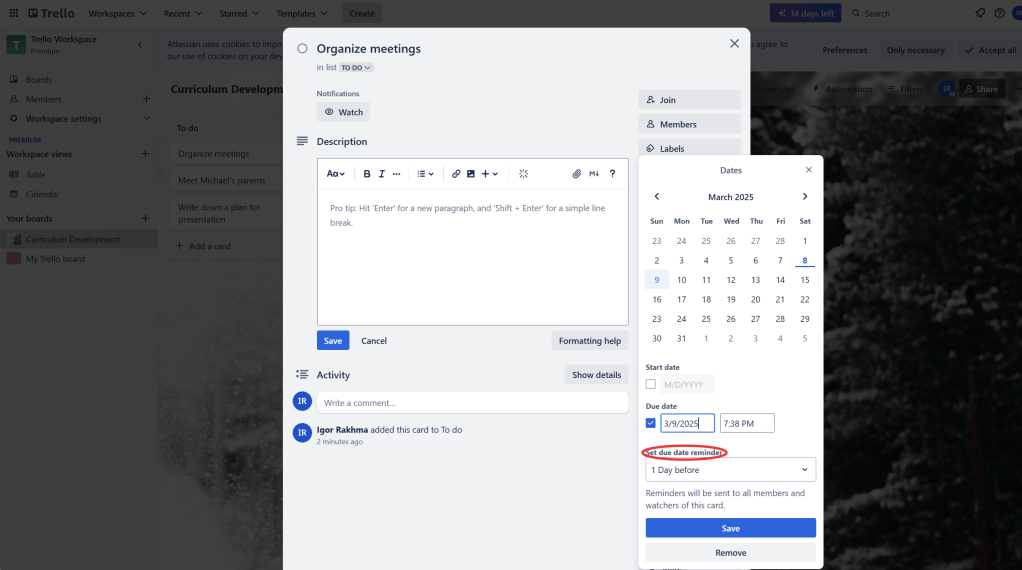Image resolution: width=1022 pixels, height=570 pixels.
Task: Toggle bold formatting in description editor
Action: click(x=367, y=174)
